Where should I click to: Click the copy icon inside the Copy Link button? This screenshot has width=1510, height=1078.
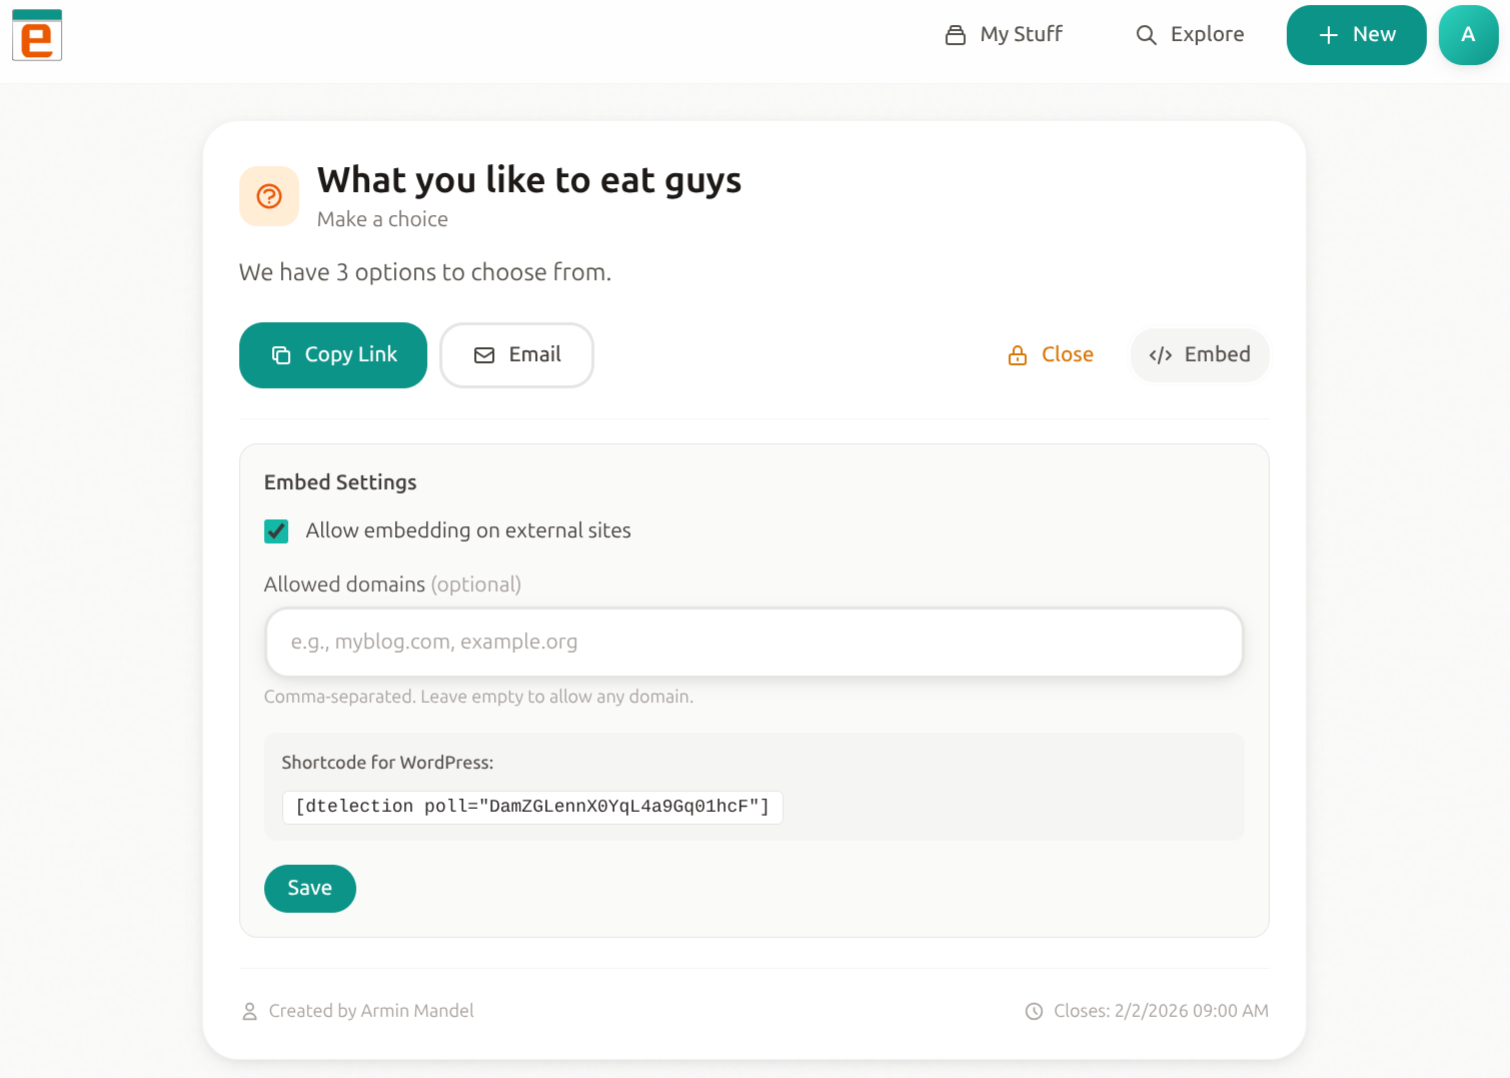click(279, 354)
